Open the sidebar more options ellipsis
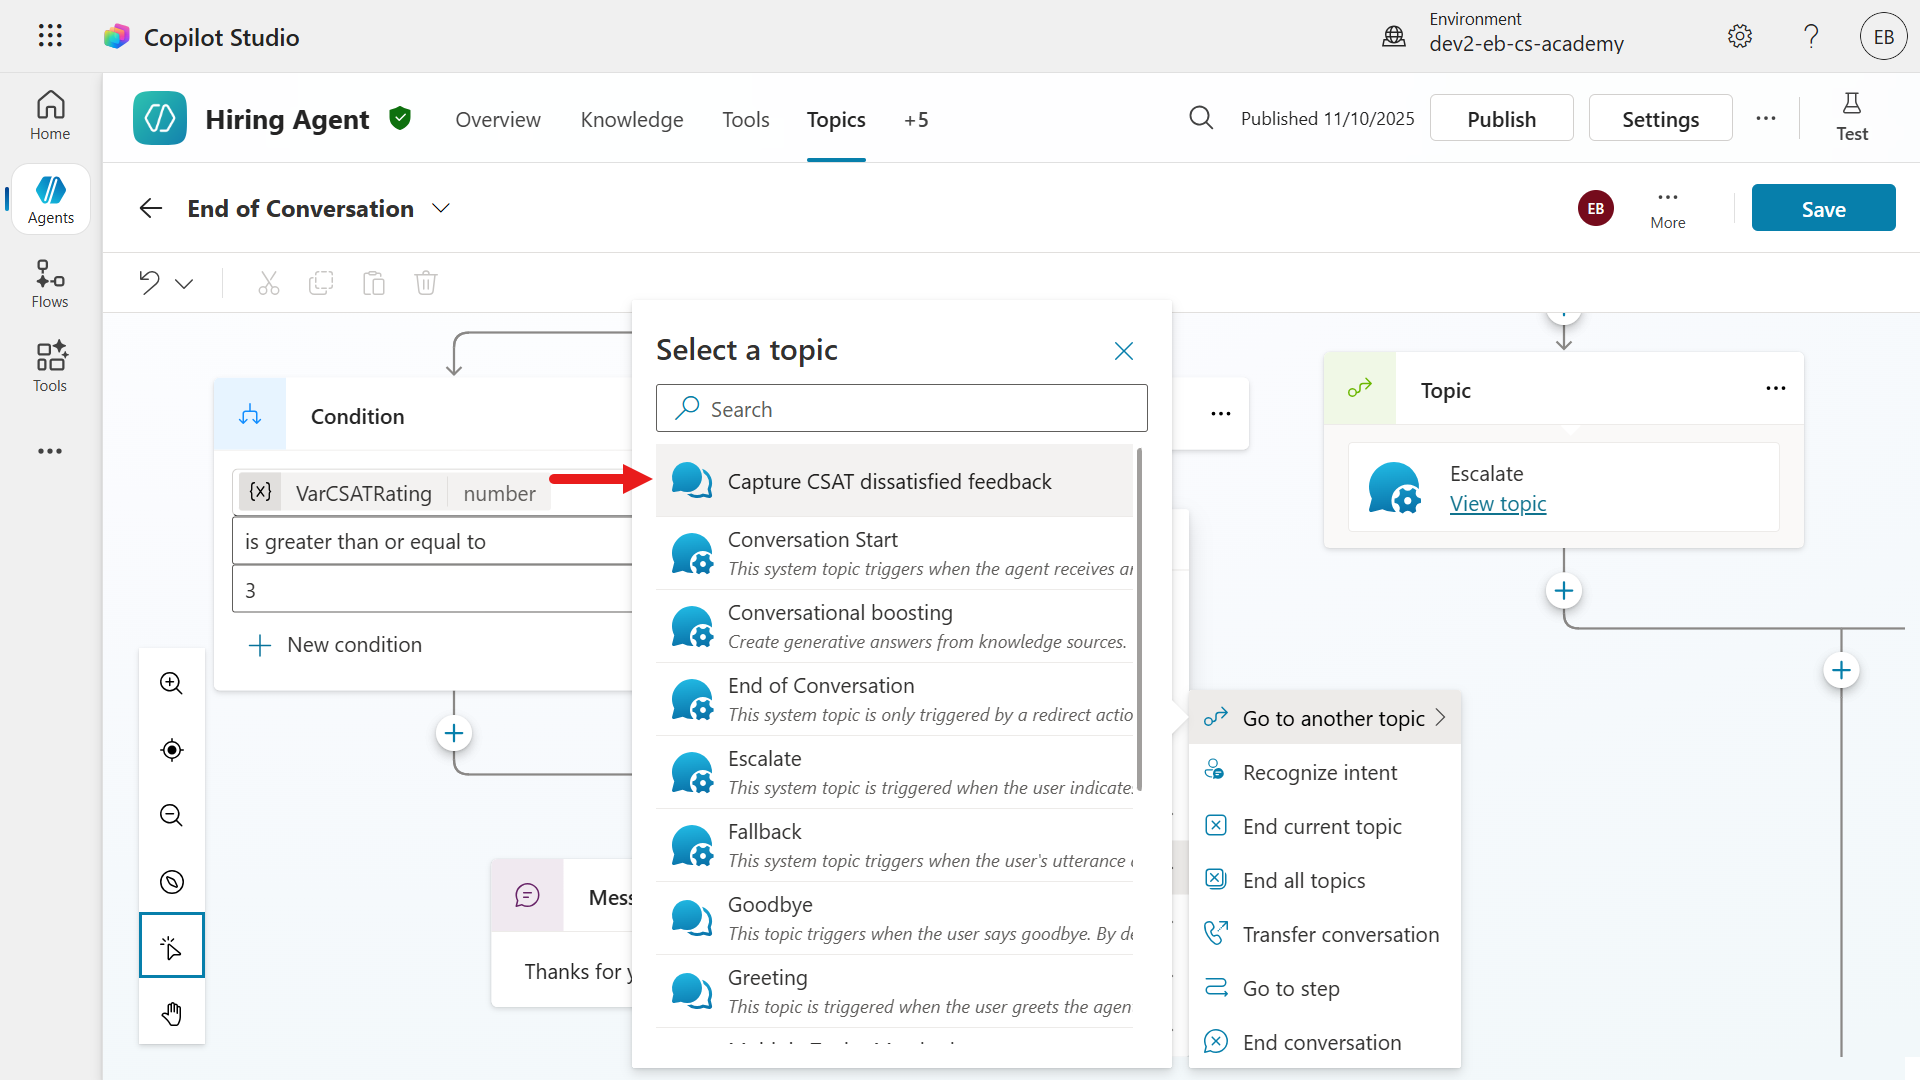Viewport: 1920px width, 1080px height. (50, 451)
